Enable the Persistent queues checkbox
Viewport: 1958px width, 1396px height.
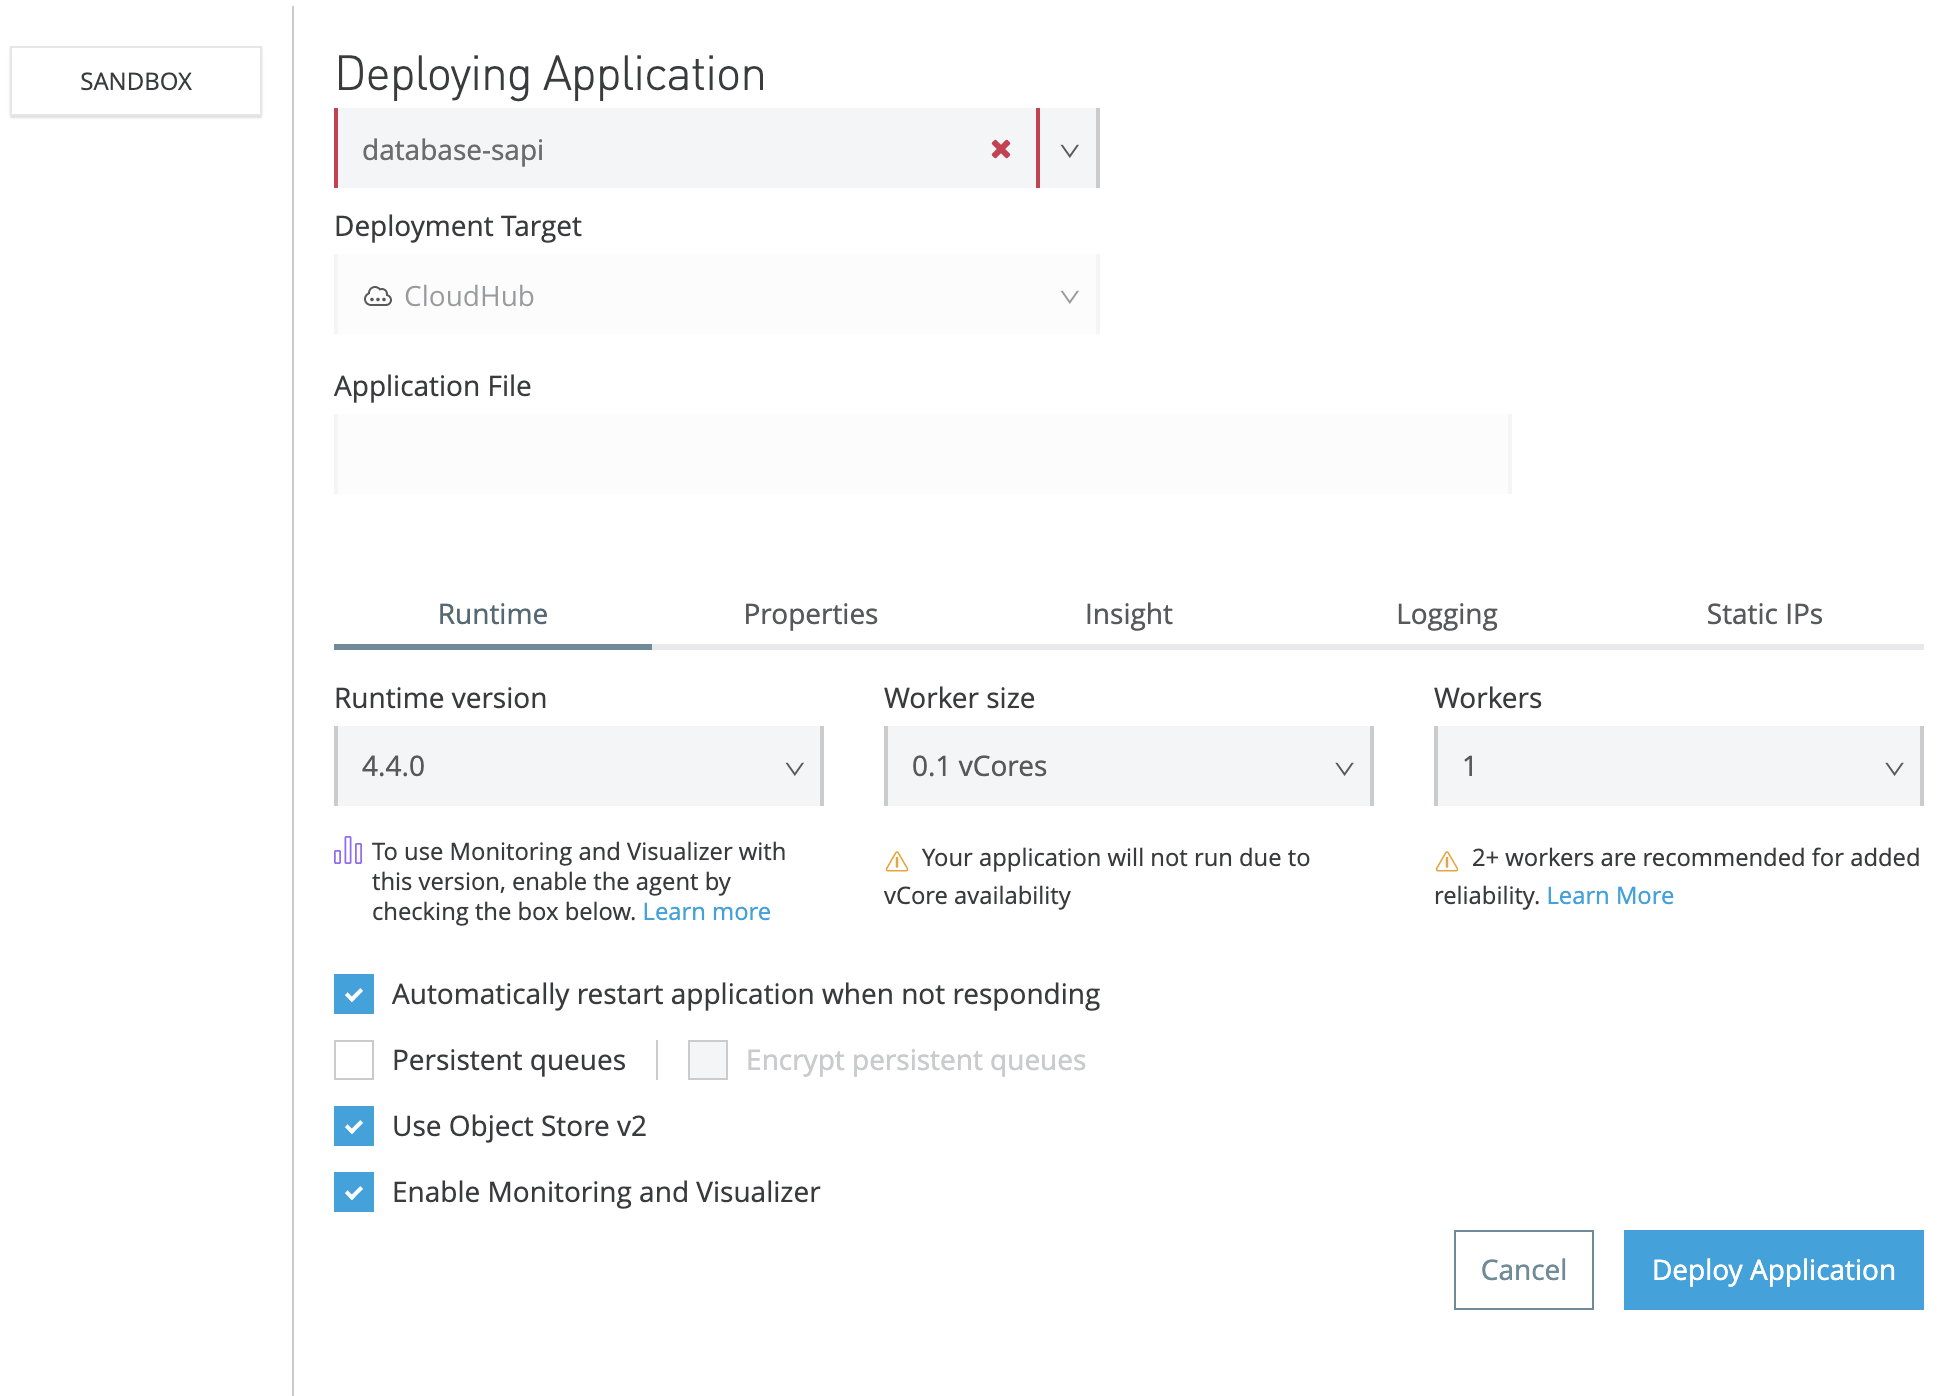click(354, 1060)
